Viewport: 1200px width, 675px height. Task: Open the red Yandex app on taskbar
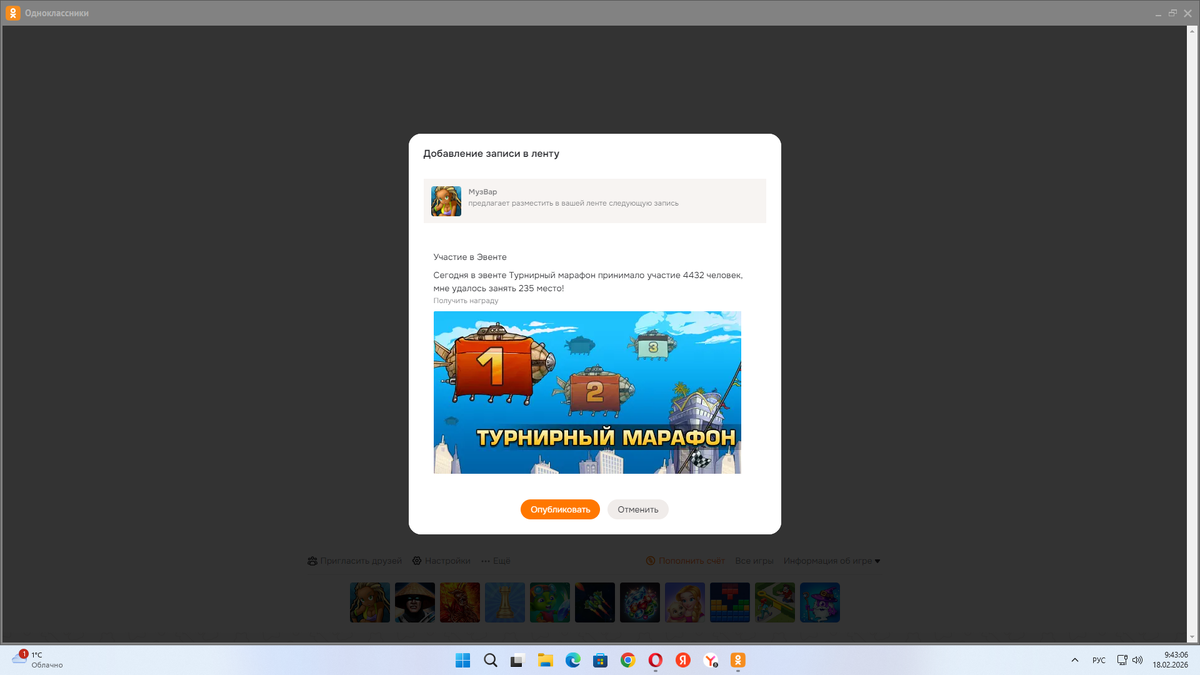[x=683, y=660]
